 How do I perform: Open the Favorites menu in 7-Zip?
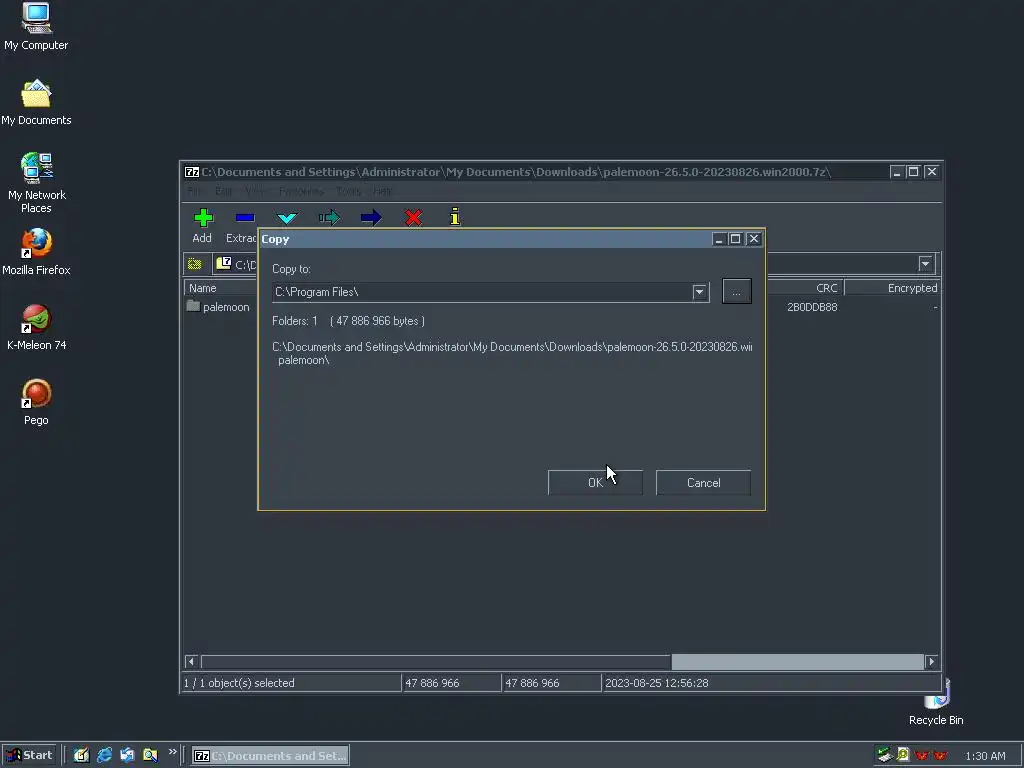tap(301, 191)
